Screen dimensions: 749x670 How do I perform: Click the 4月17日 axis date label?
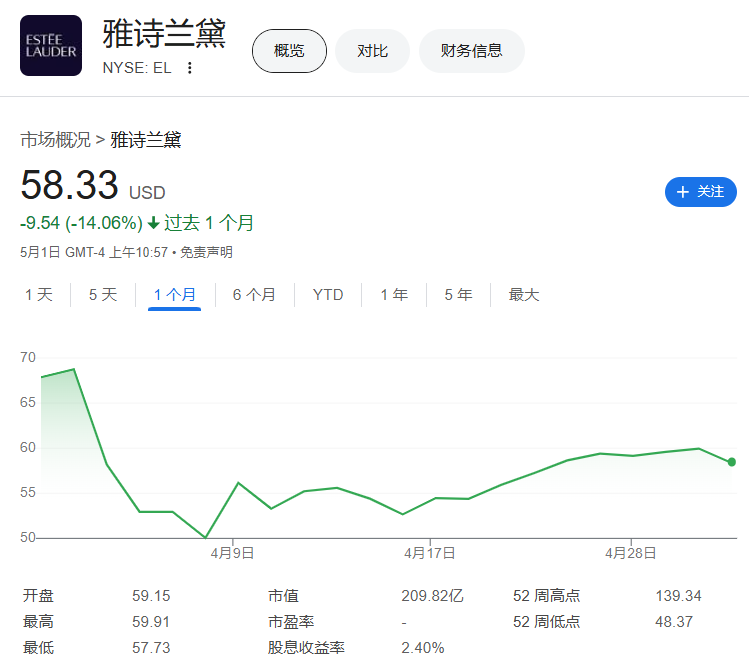click(429, 553)
